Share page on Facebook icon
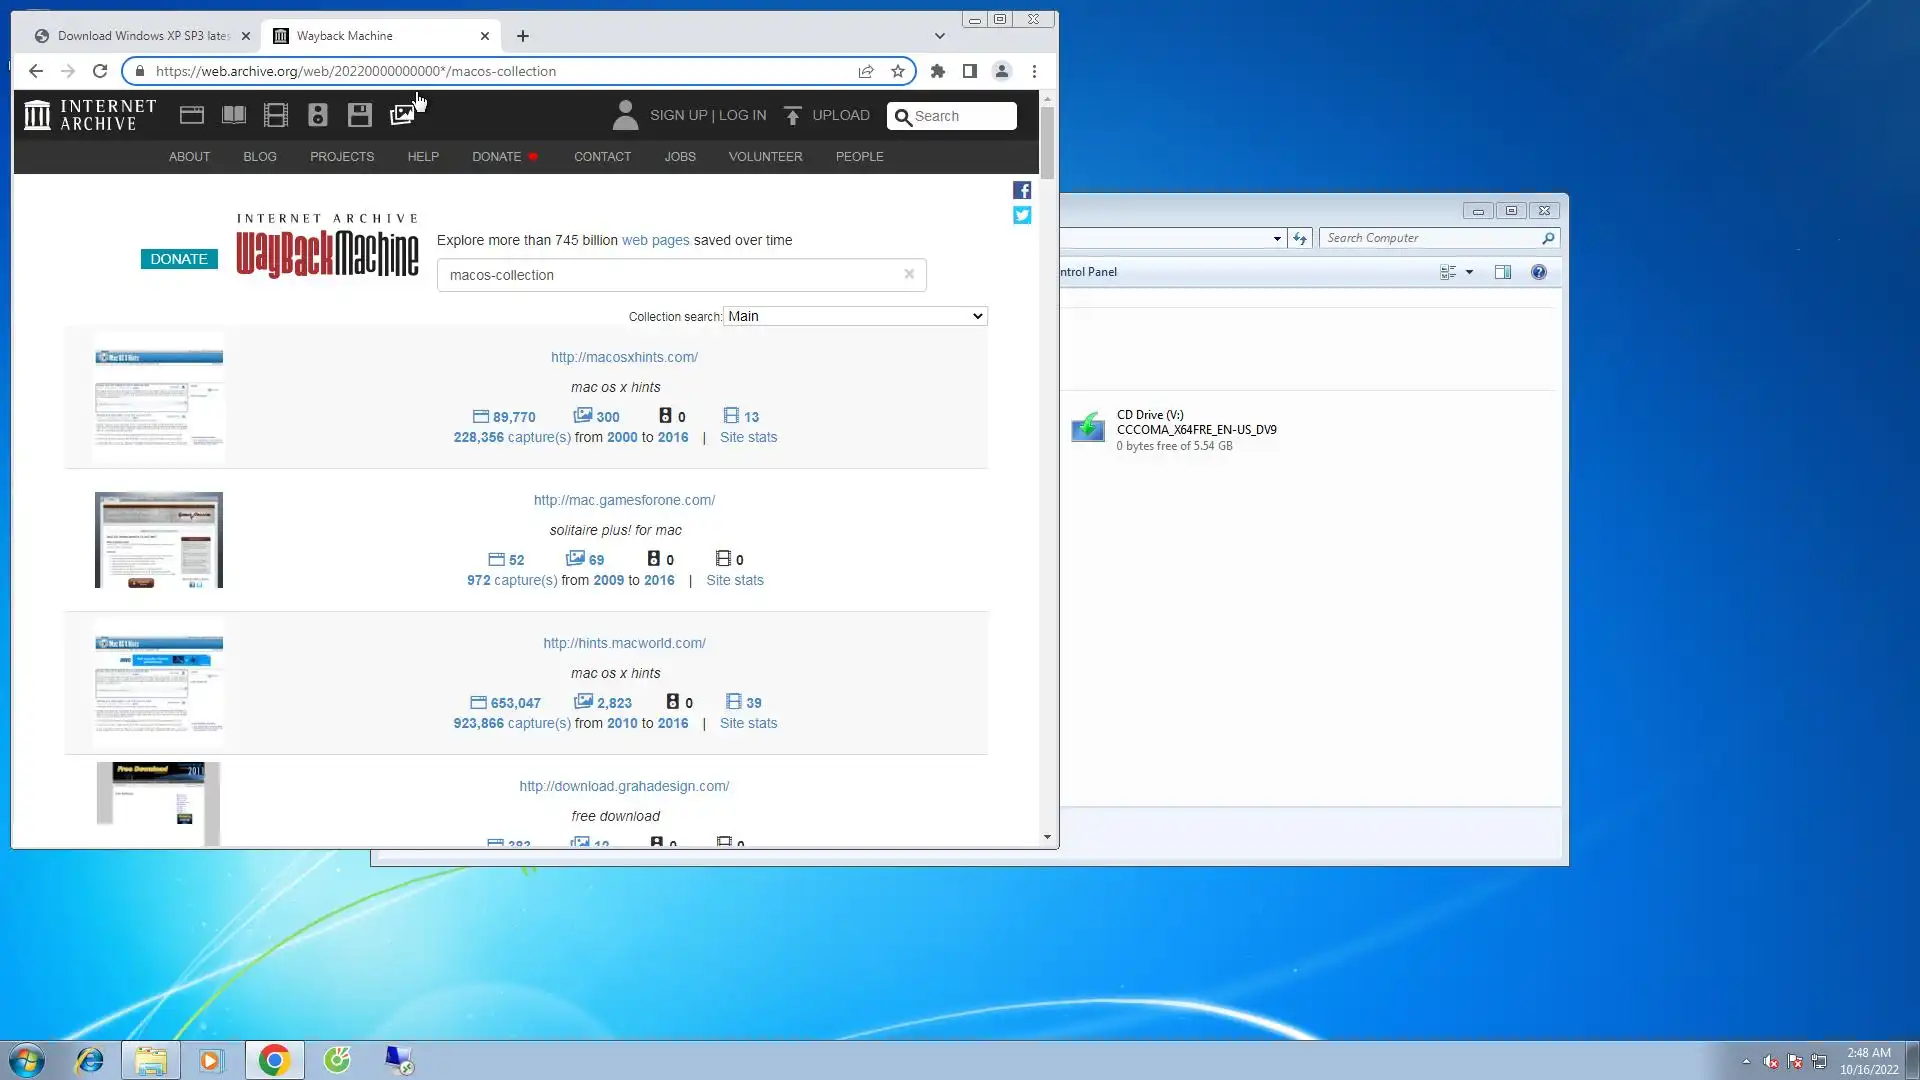Image resolution: width=1920 pixels, height=1080 pixels. pos(1022,190)
